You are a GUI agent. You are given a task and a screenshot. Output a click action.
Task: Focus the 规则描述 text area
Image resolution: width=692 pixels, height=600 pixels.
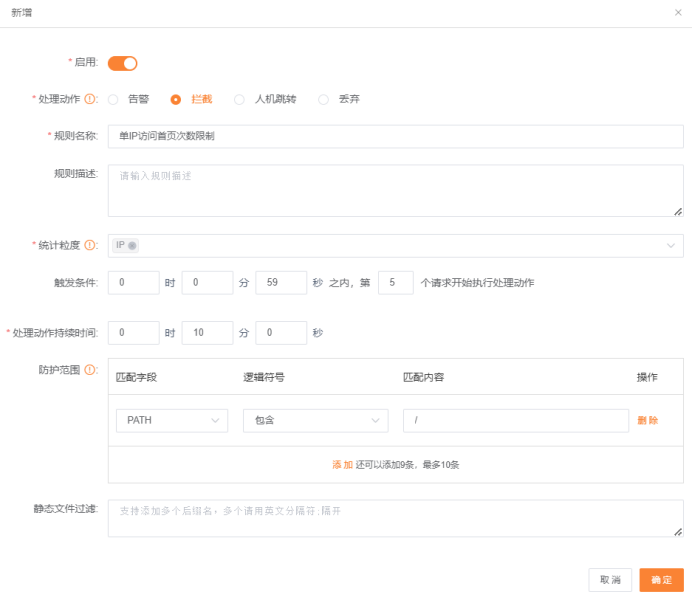[x=395, y=191]
